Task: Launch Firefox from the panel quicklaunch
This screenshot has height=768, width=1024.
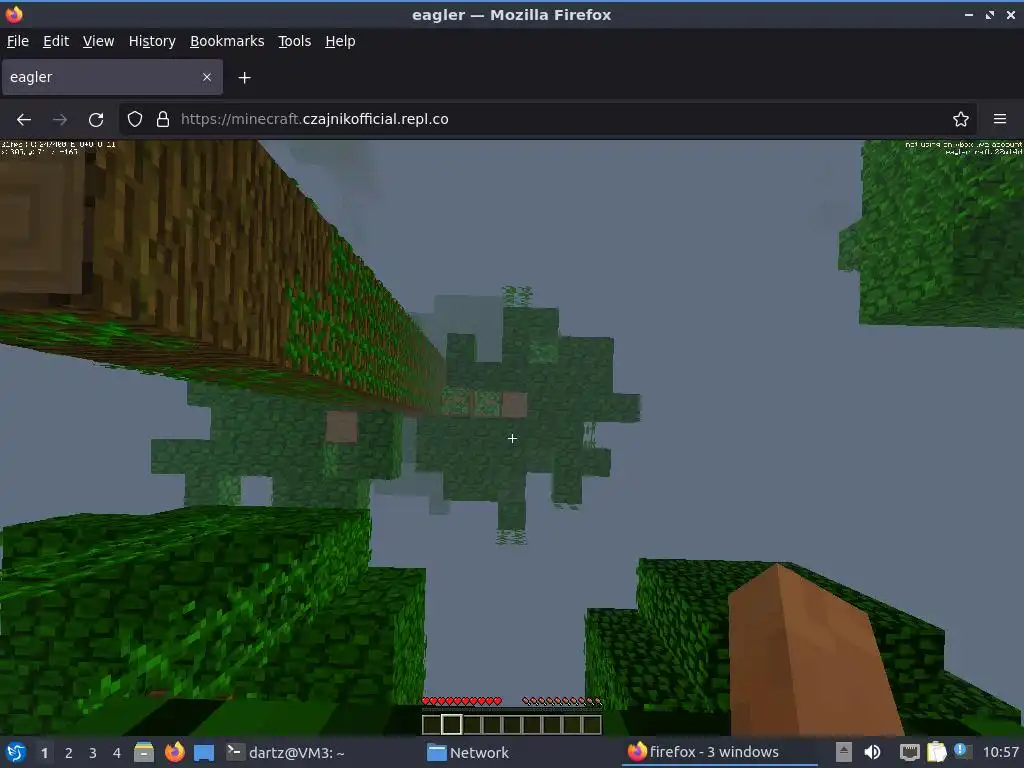Action: click(174, 752)
